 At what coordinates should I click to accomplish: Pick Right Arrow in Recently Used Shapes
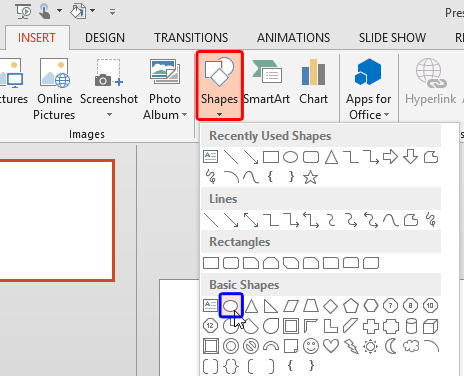[x=390, y=157]
